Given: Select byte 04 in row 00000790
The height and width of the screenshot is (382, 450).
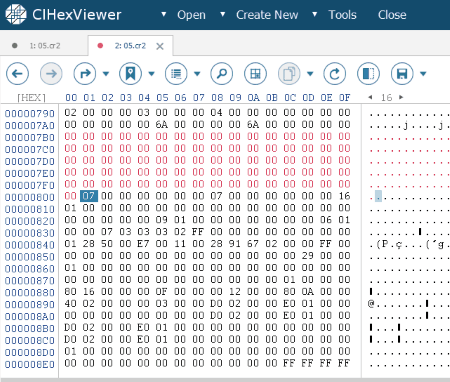Looking at the screenshot, I should [x=216, y=112].
